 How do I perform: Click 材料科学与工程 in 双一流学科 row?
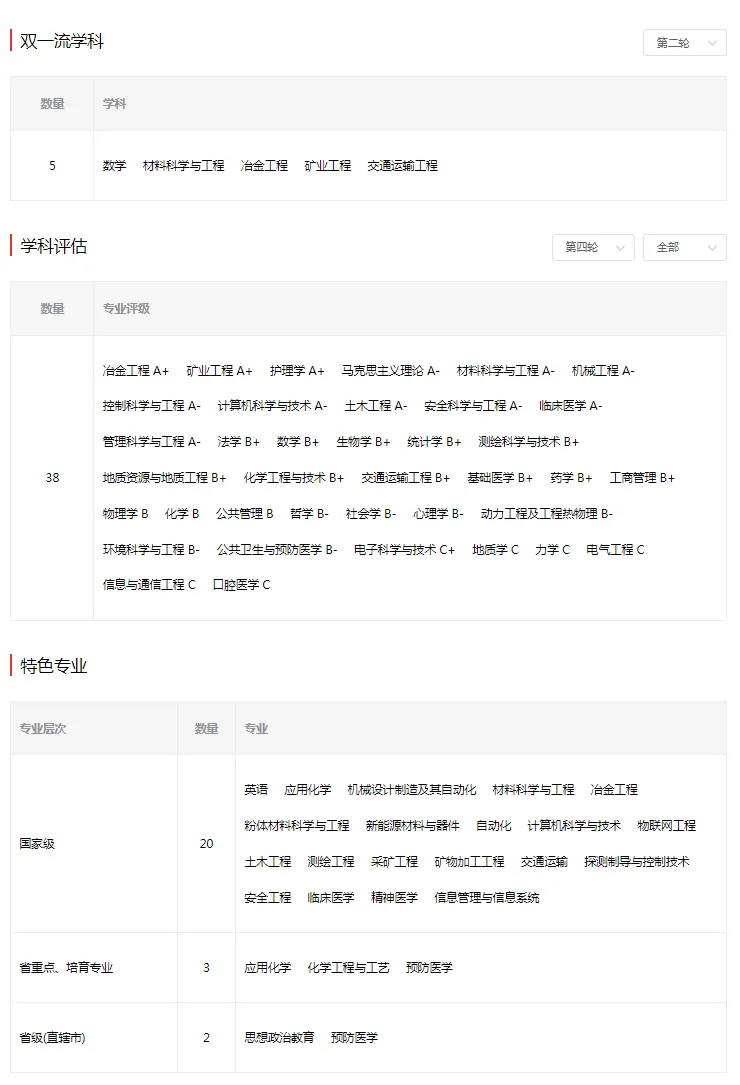[183, 166]
